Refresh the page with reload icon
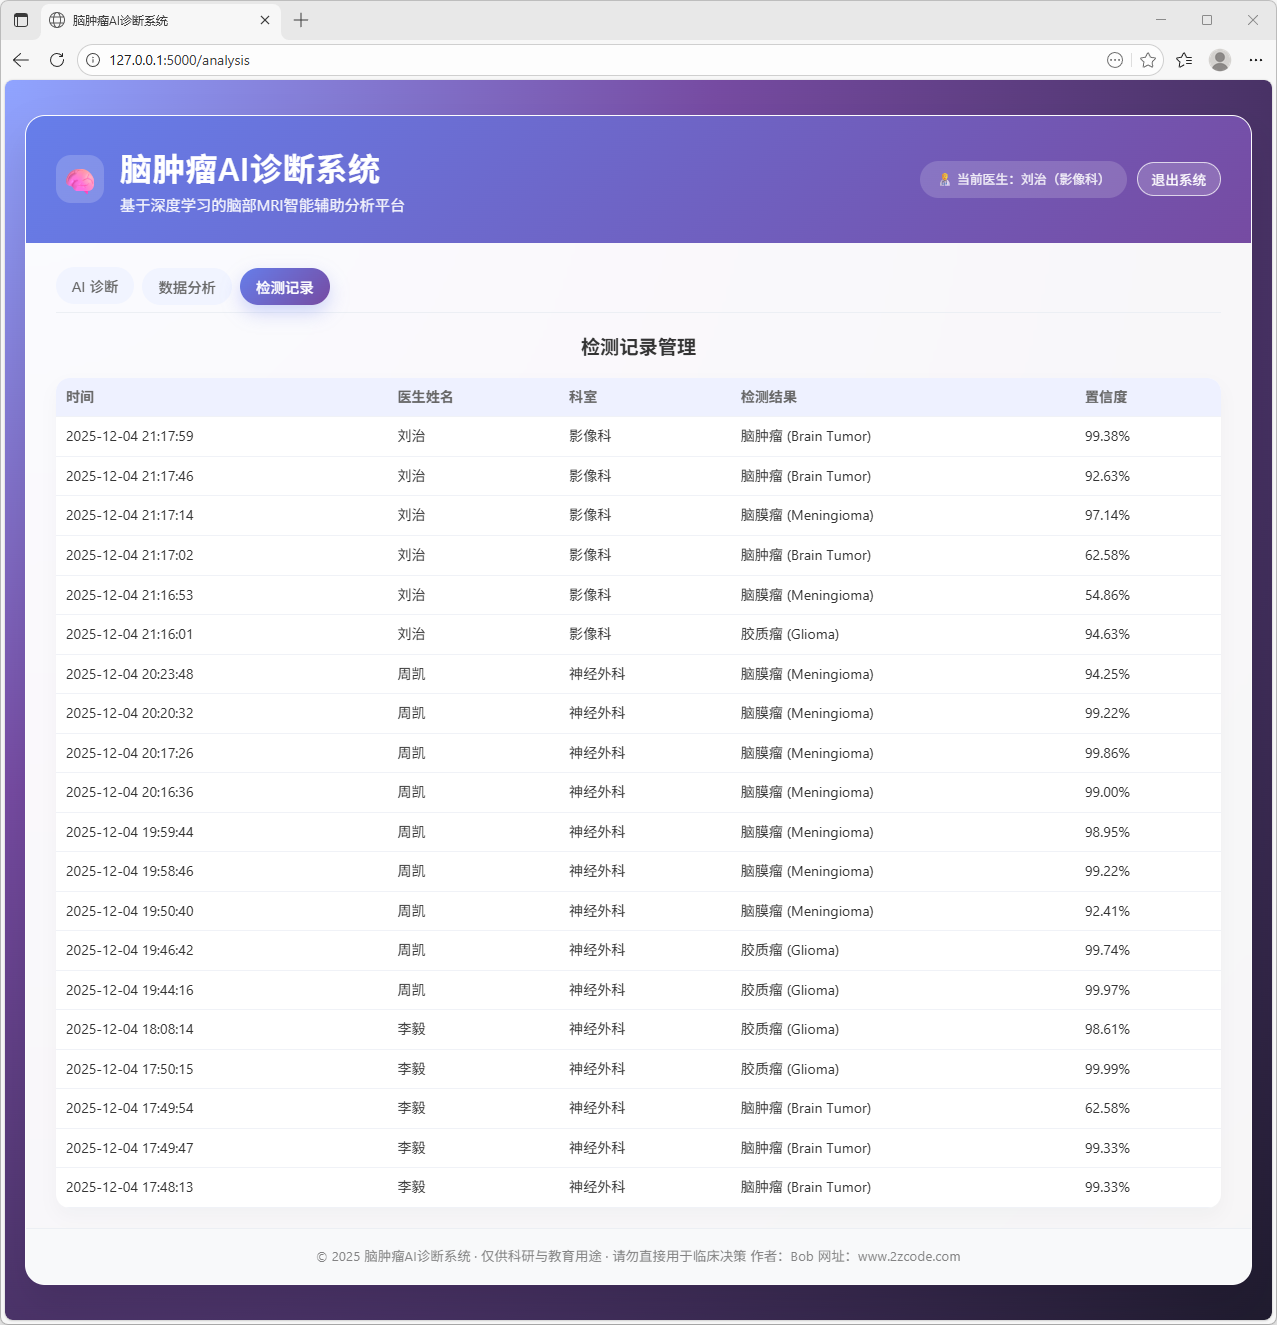This screenshot has width=1277, height=1325. click(x=57, y=60)
